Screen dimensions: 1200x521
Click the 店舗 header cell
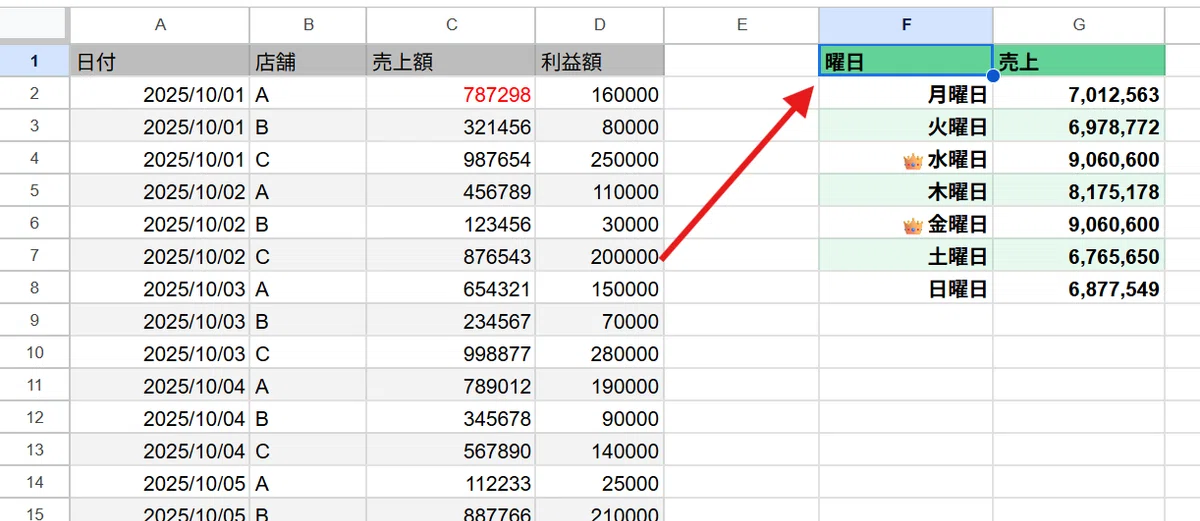click(x=308, y=61)
